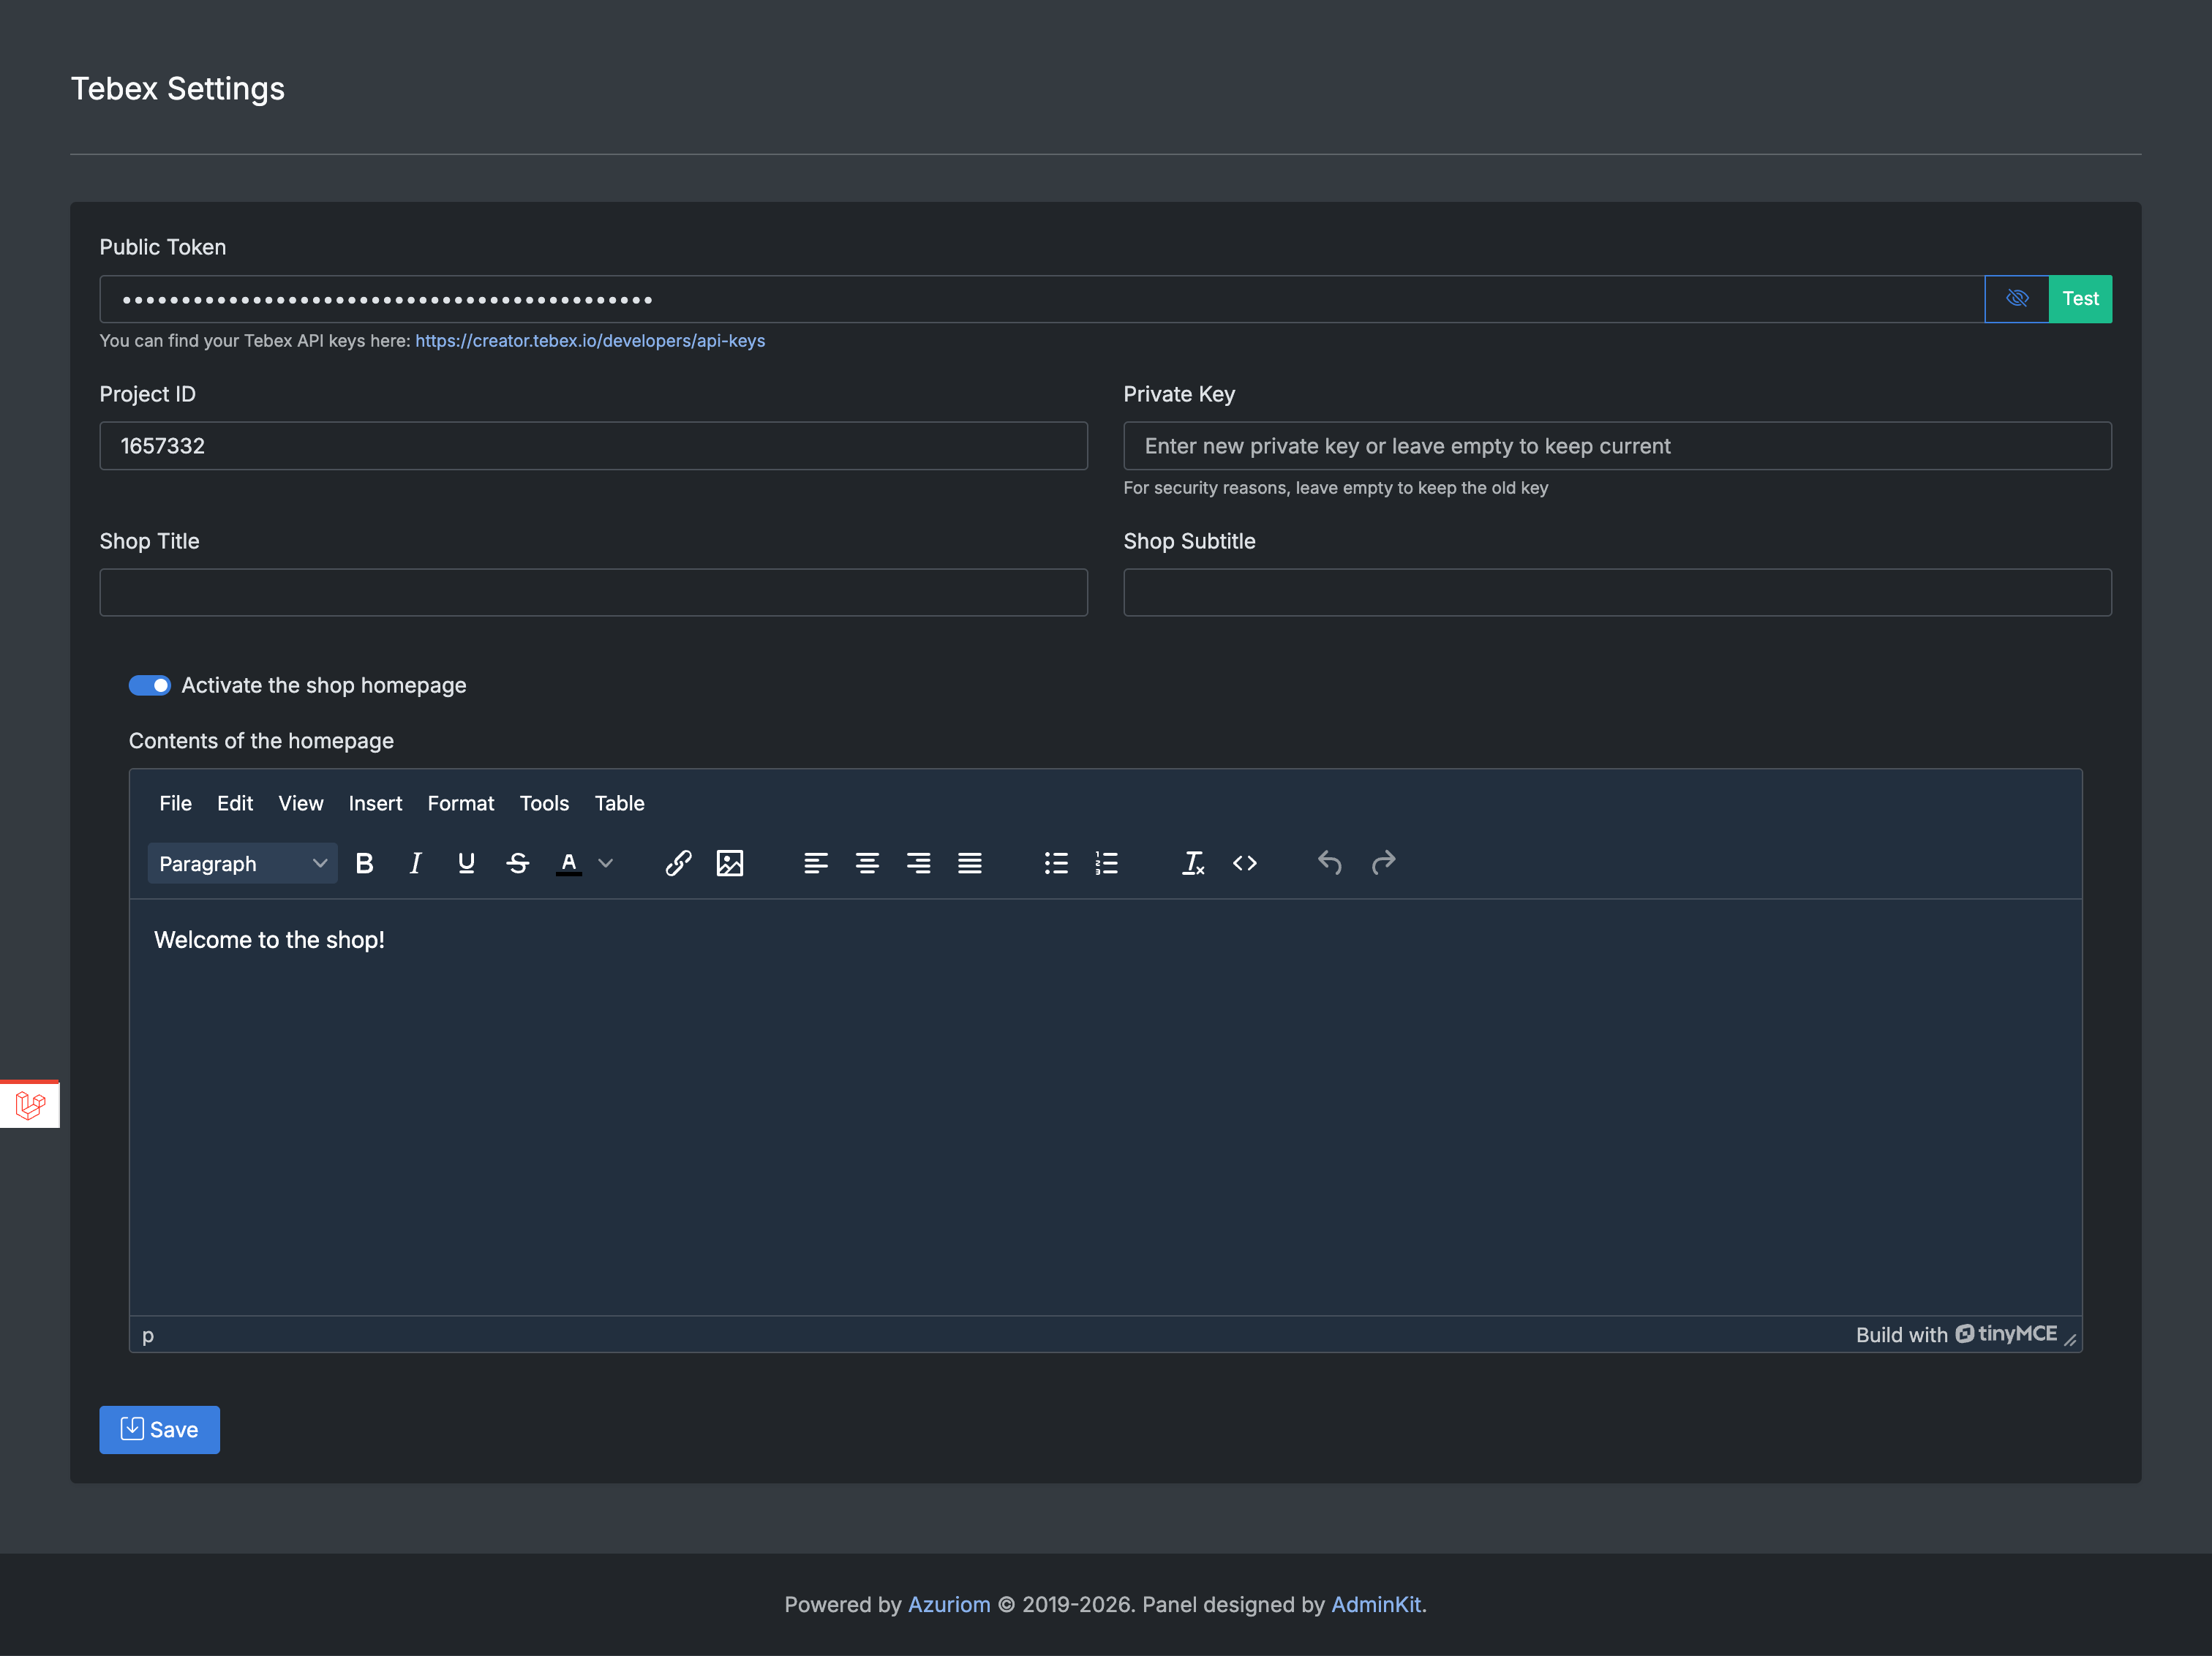Expand the text color picker arrow

tap(606, 863)
